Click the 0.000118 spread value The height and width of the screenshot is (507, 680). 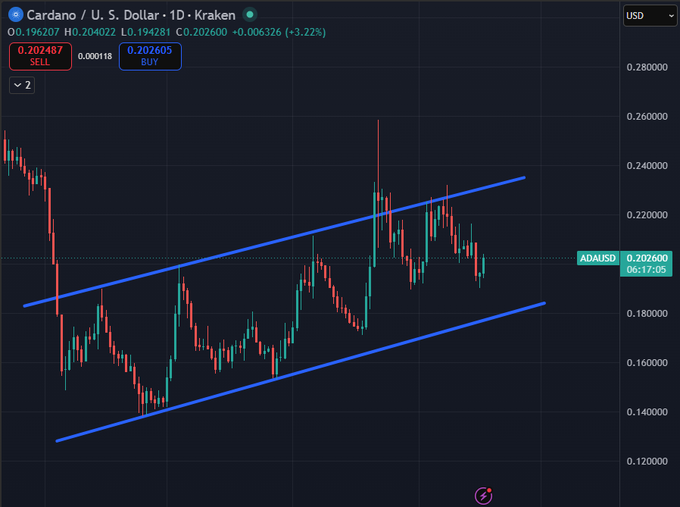(x=95, y=56)
